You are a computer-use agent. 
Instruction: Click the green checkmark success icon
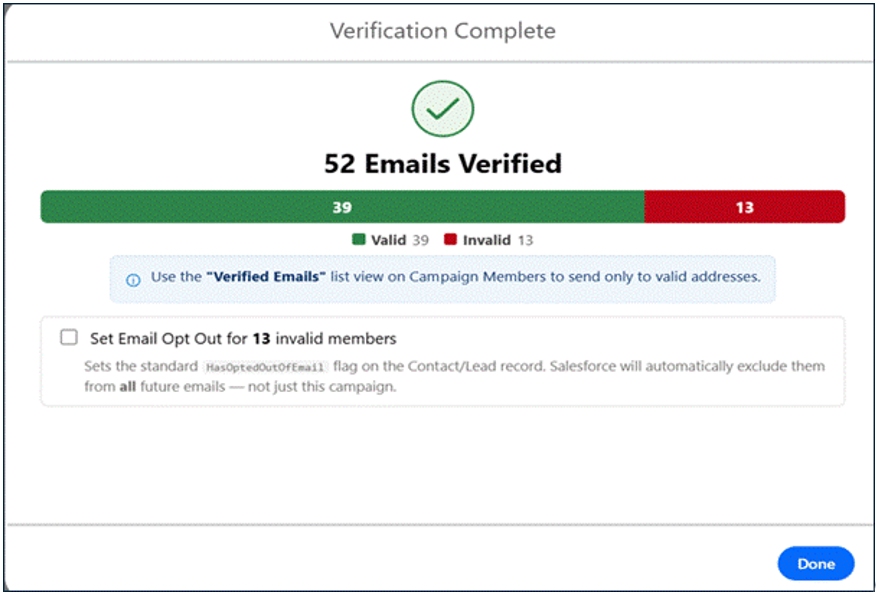pyautogui.click(x=442, y=109)
